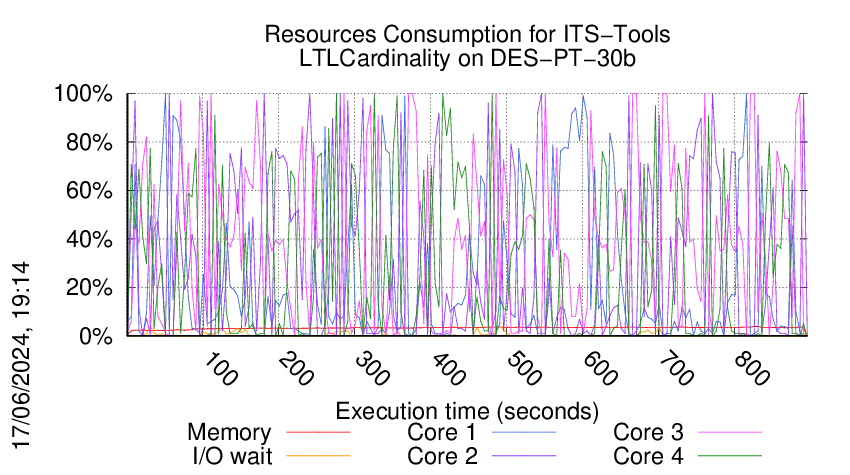Image resolution: width=850 pixels, height=475 pixels.
Task: Click the '500' x-axis tick label
Action: click(x=524, y=370)
